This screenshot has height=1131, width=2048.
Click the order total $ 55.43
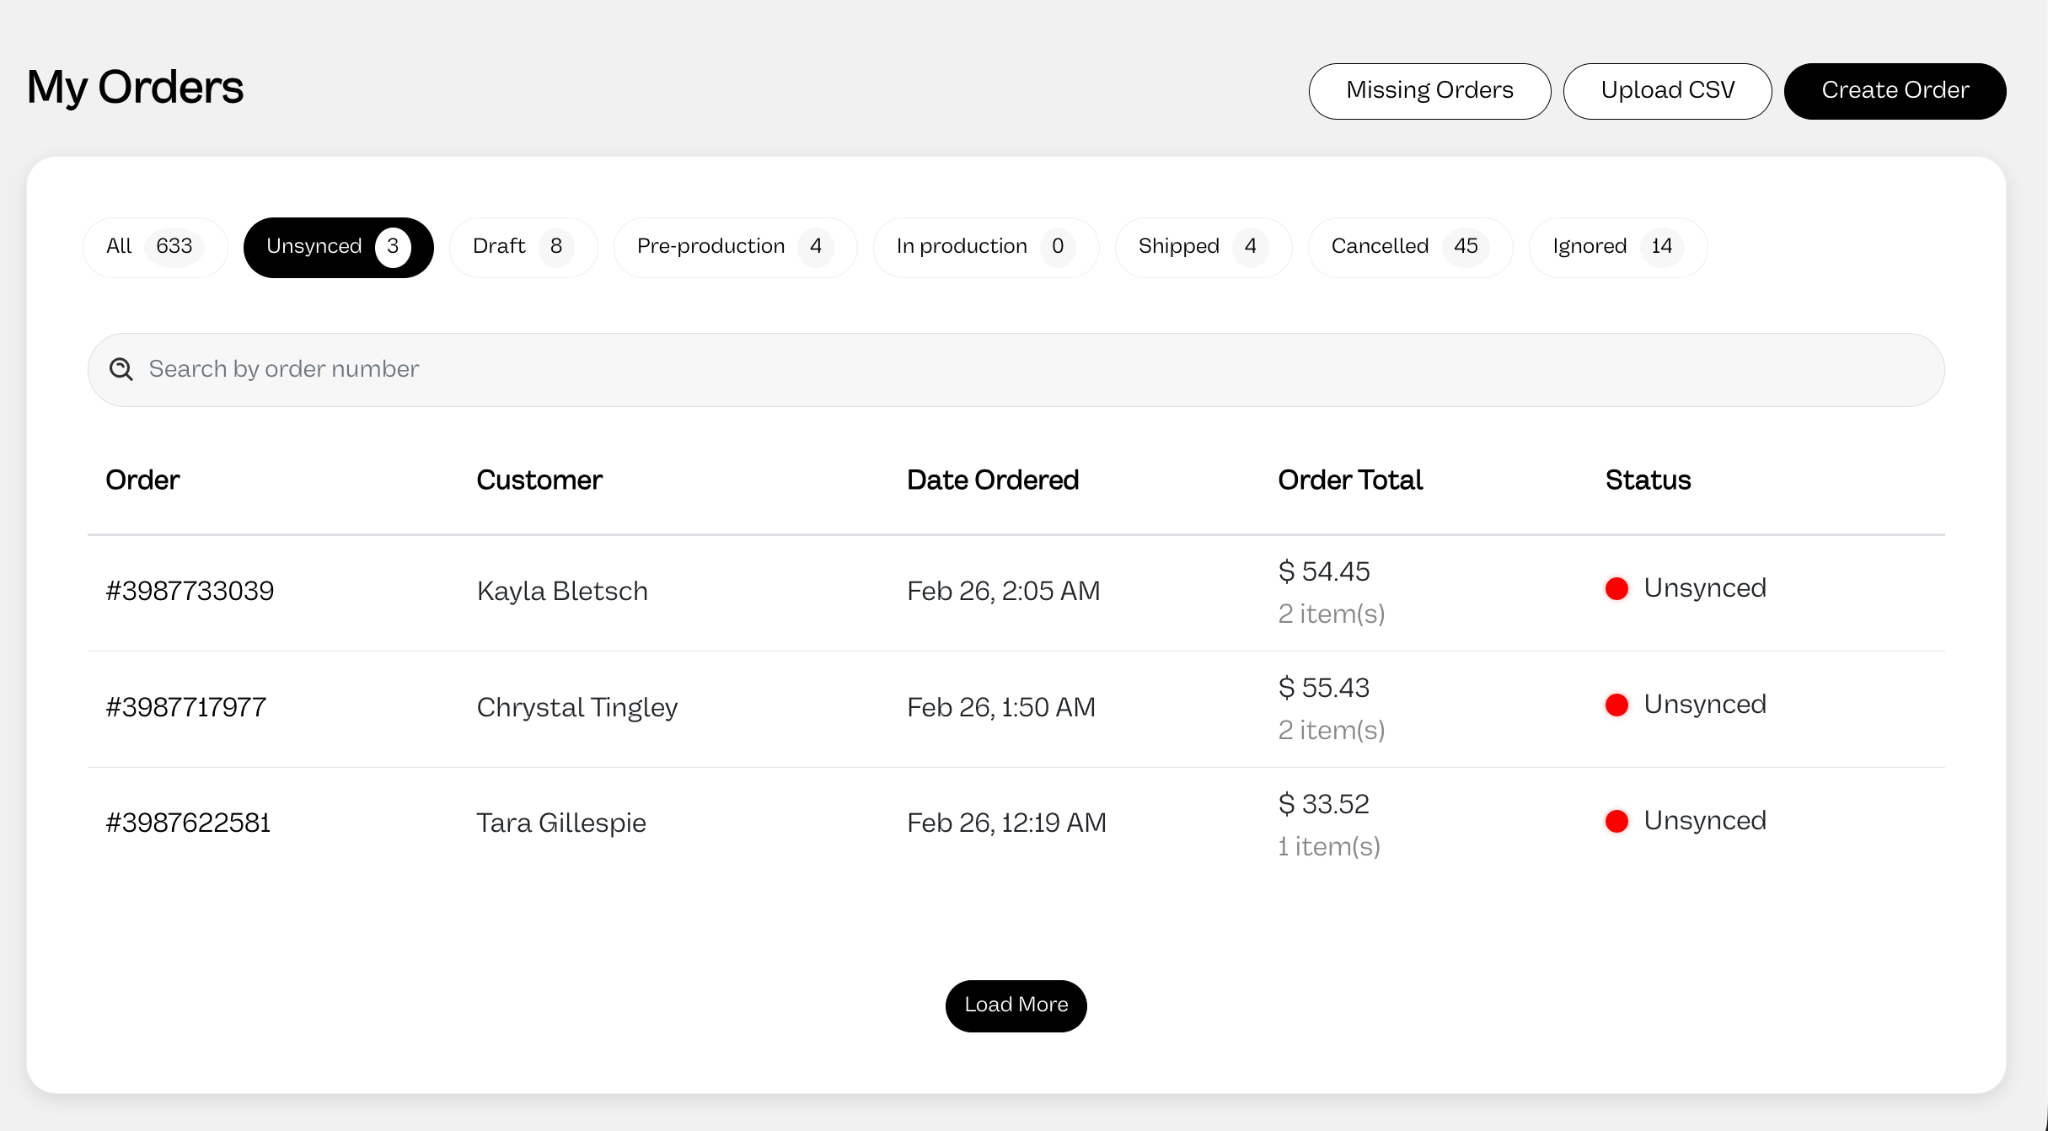(1324, 688)
